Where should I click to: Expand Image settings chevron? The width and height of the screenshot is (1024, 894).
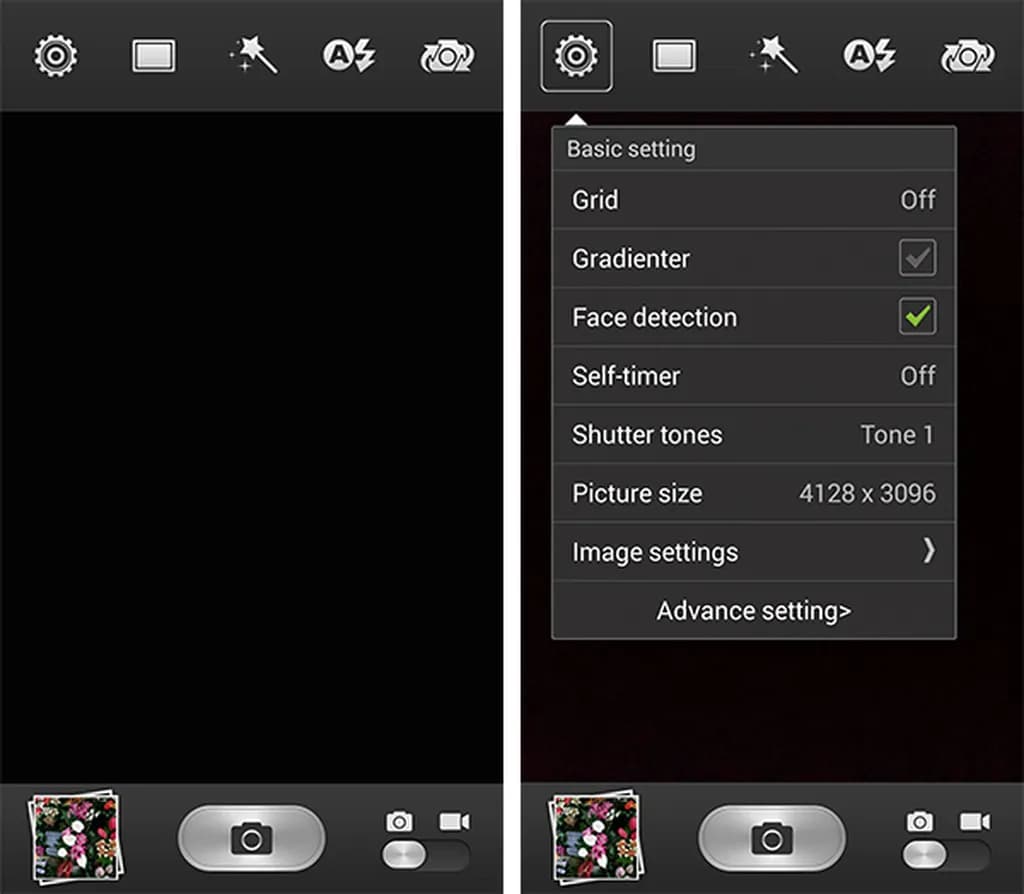pyautogui.click(x=929, y=551)
